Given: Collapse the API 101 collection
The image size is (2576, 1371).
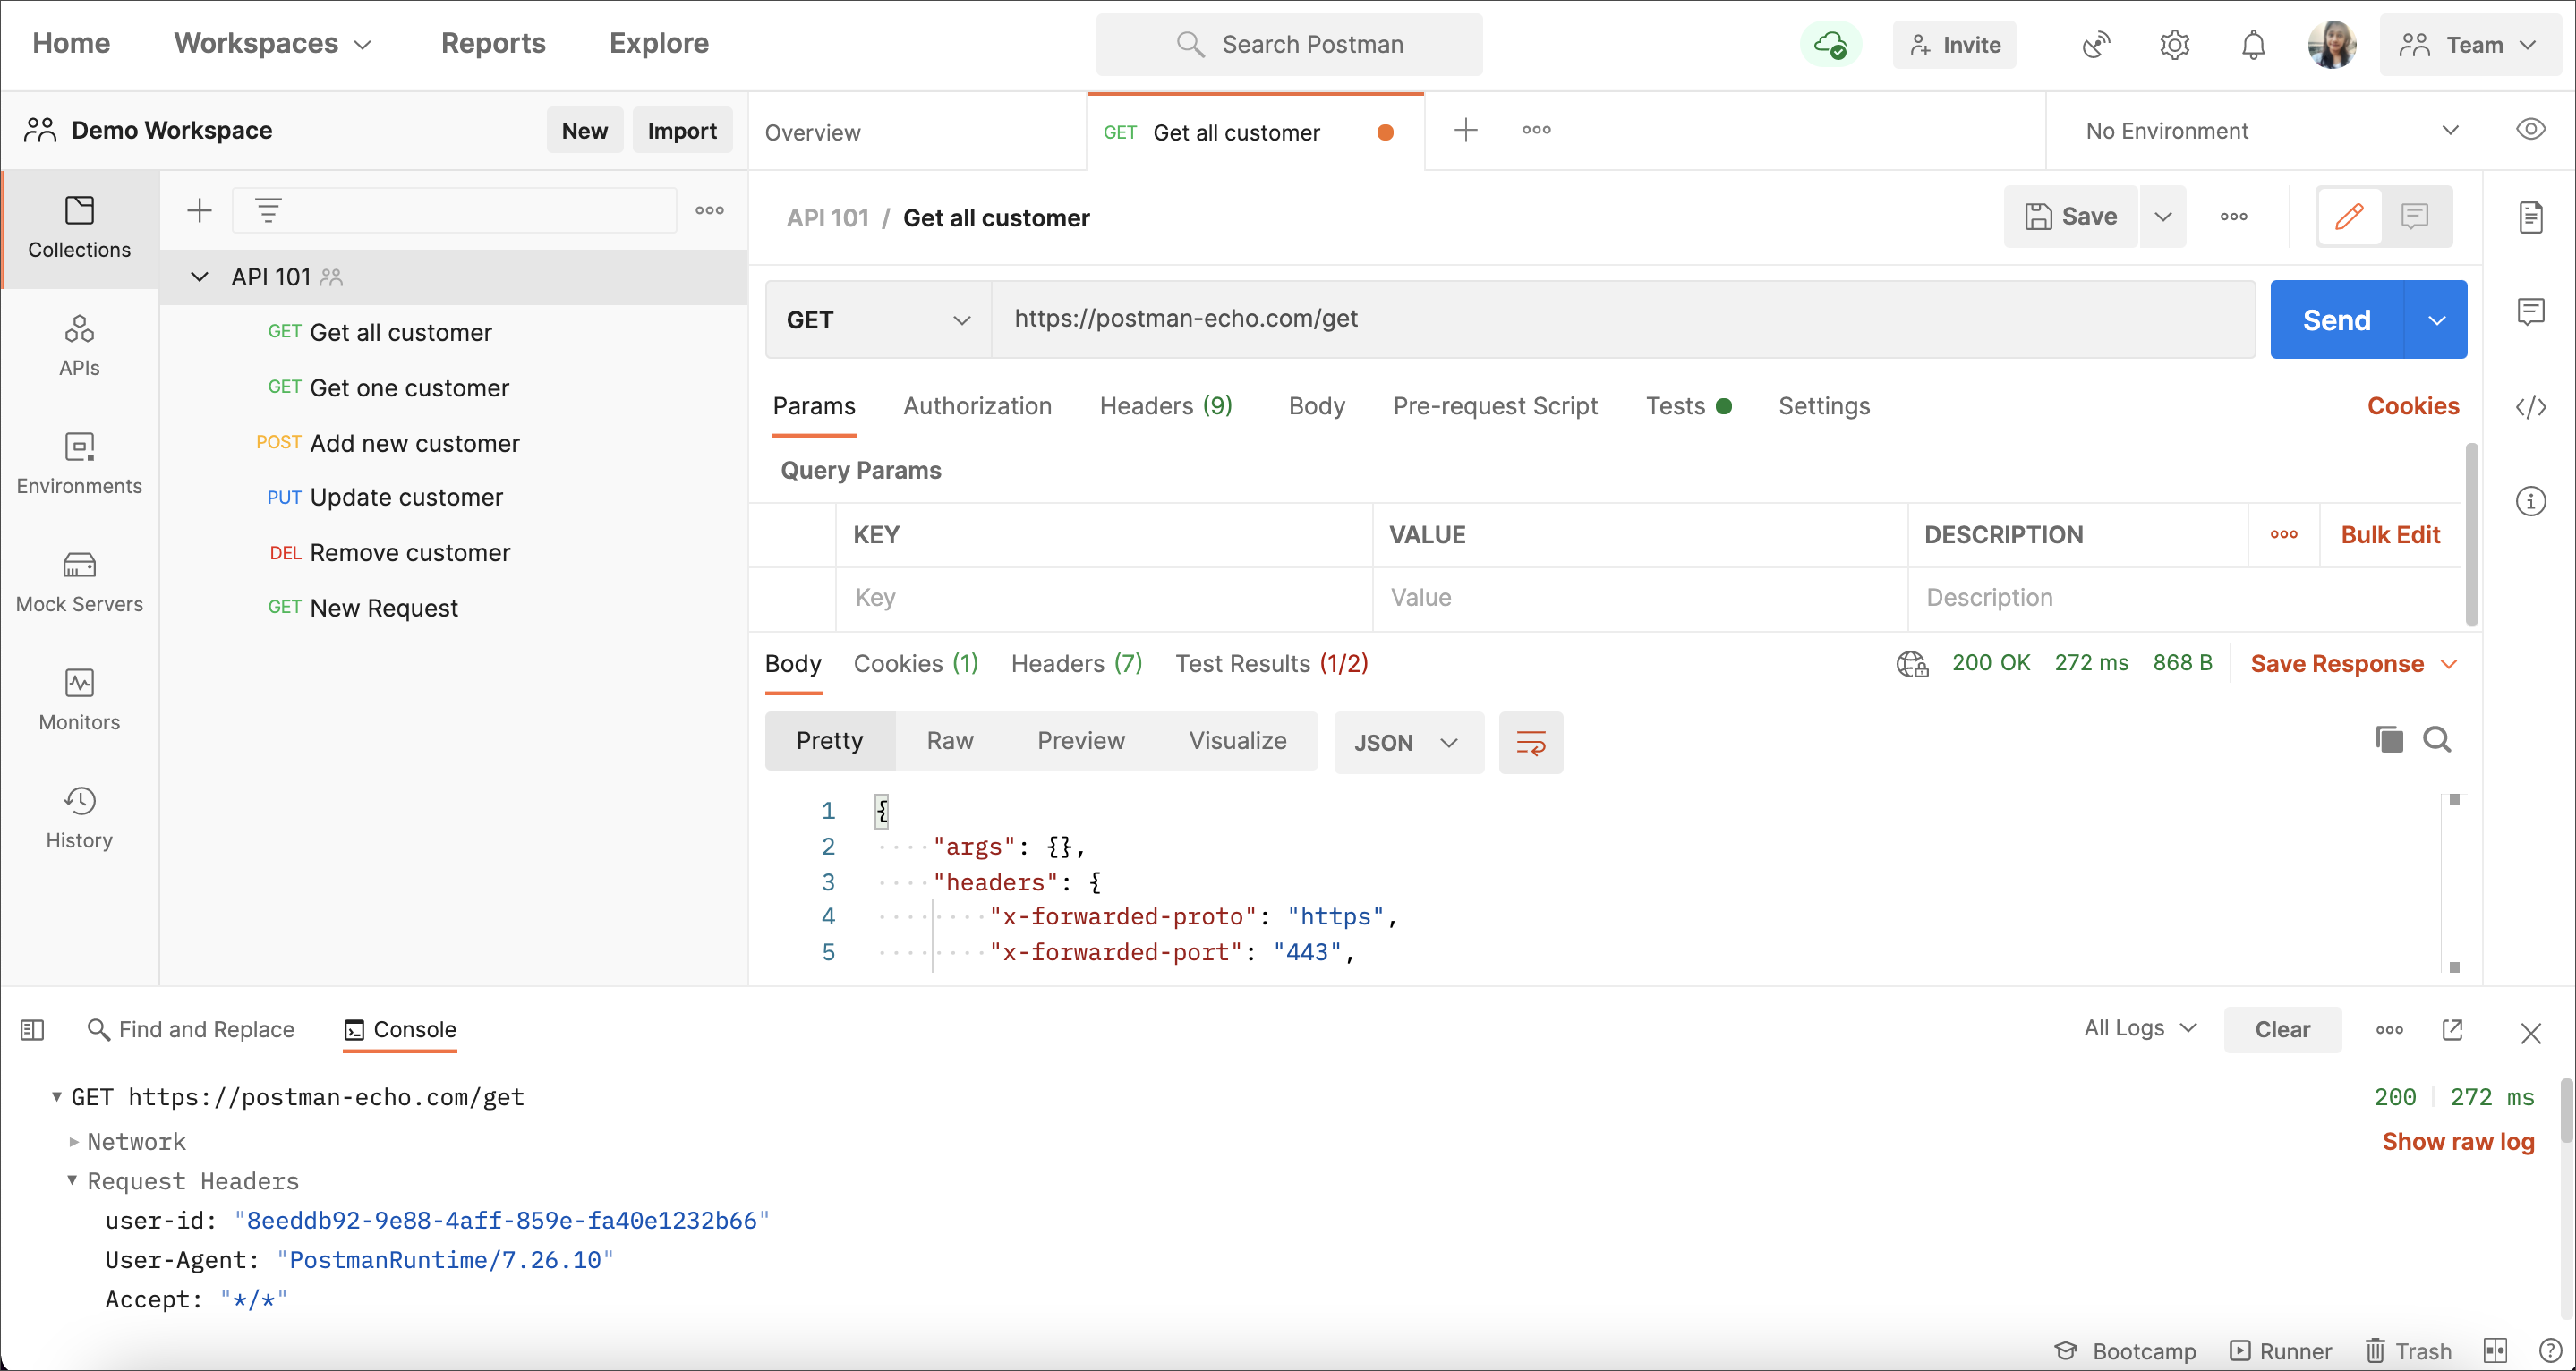Looking at the screenshot, I should coord(200,277).
